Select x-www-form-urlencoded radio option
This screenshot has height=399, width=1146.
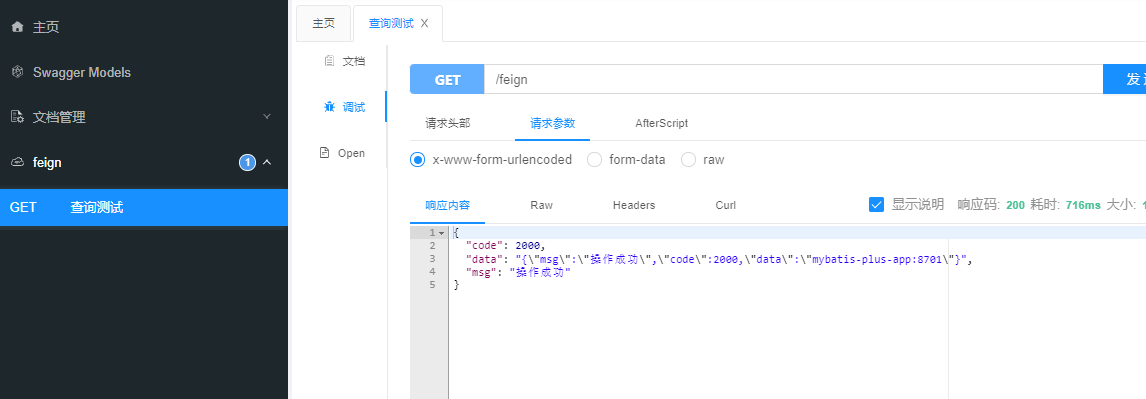click(x=417, y=159)
